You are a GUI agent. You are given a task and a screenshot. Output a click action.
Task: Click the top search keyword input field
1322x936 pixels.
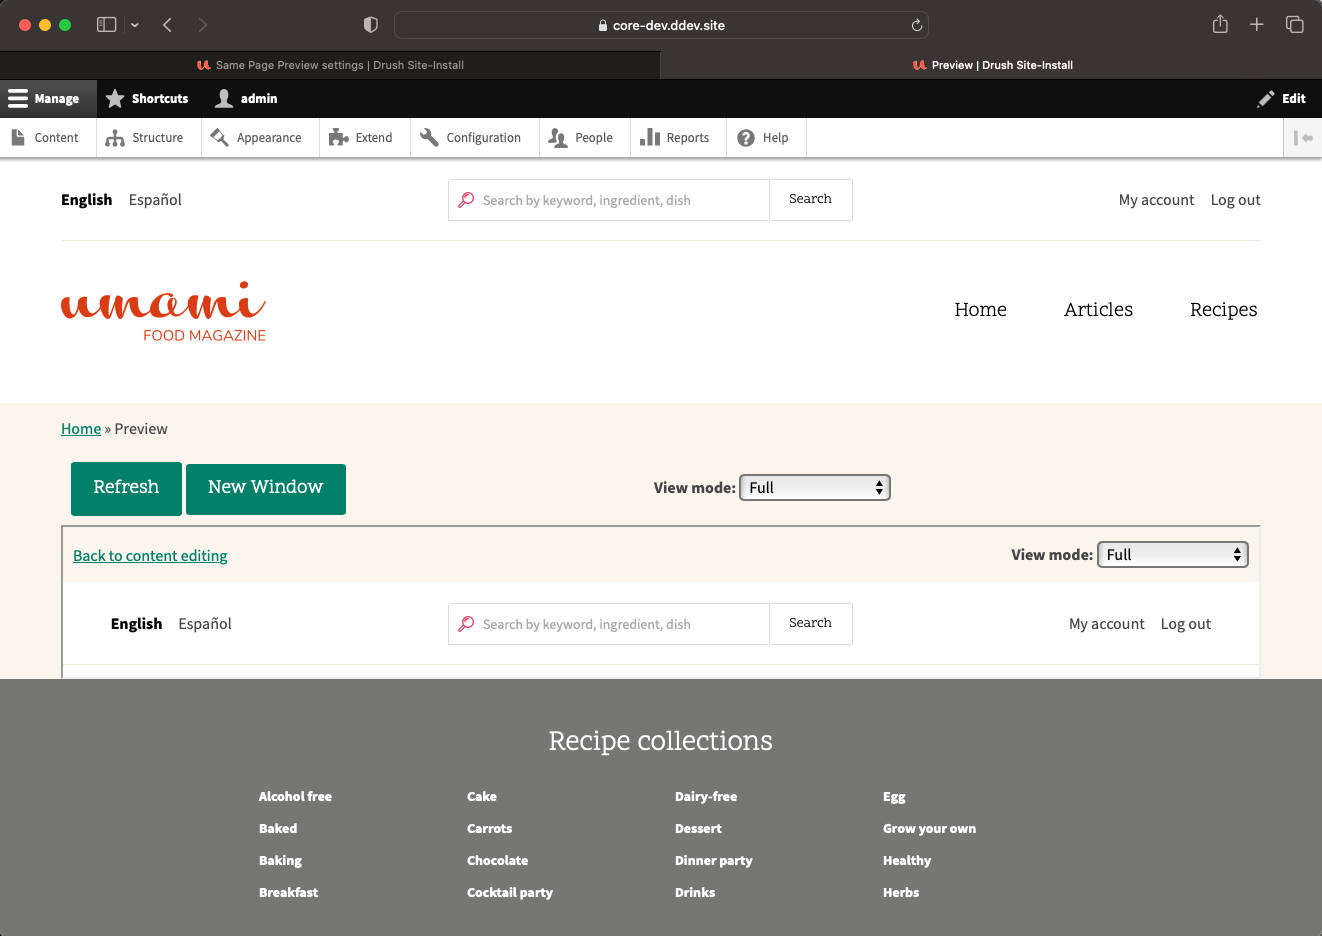coord(620,200)
